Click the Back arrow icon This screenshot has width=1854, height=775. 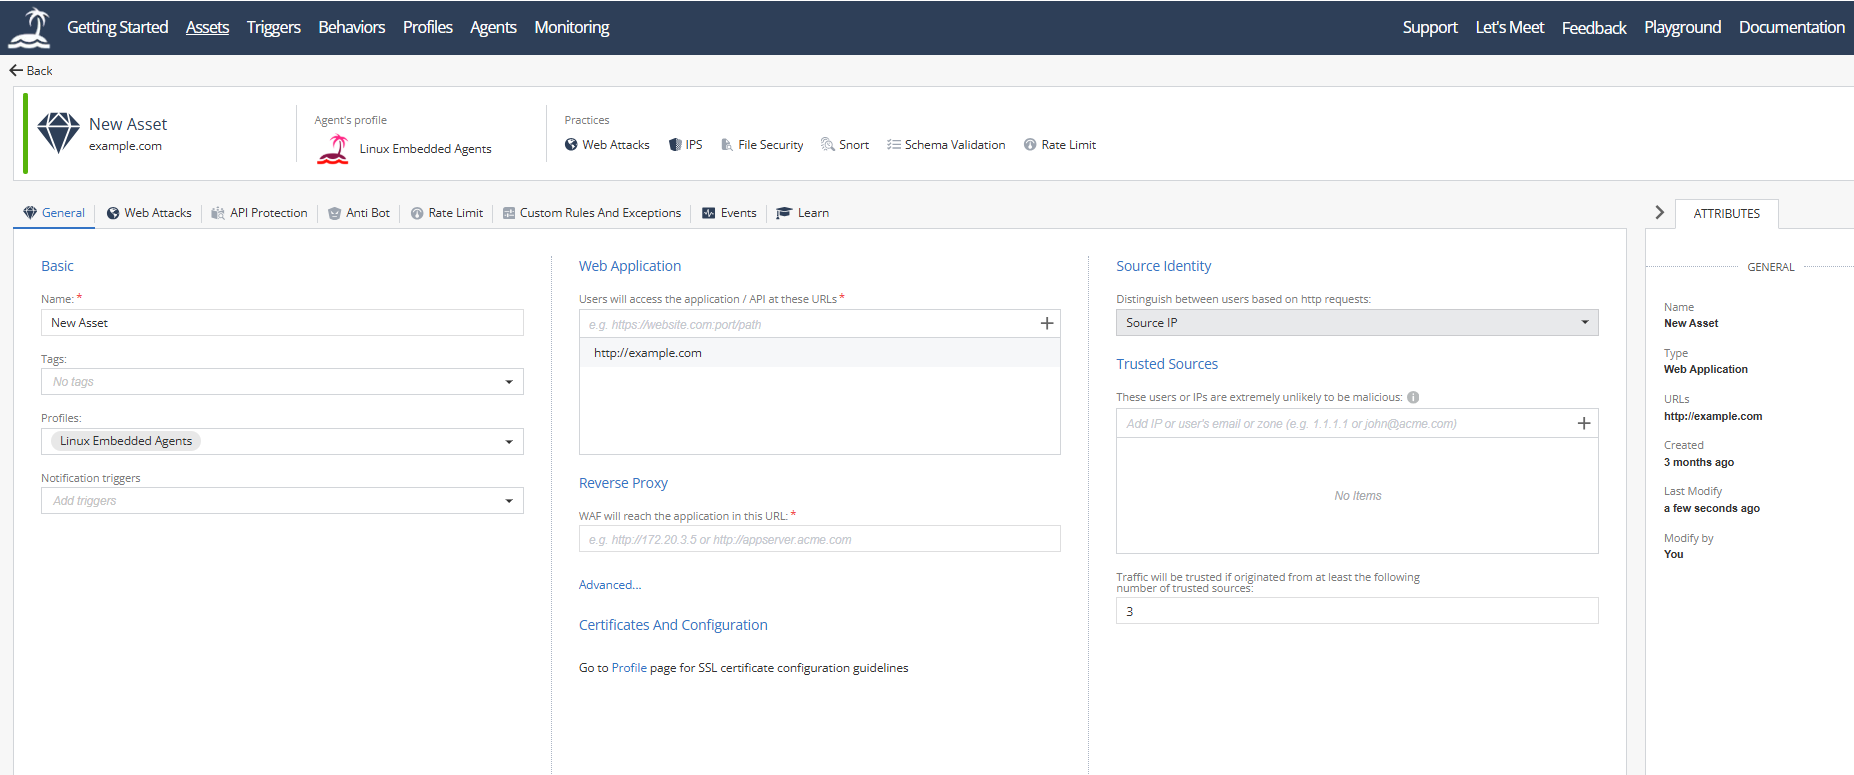16,70
